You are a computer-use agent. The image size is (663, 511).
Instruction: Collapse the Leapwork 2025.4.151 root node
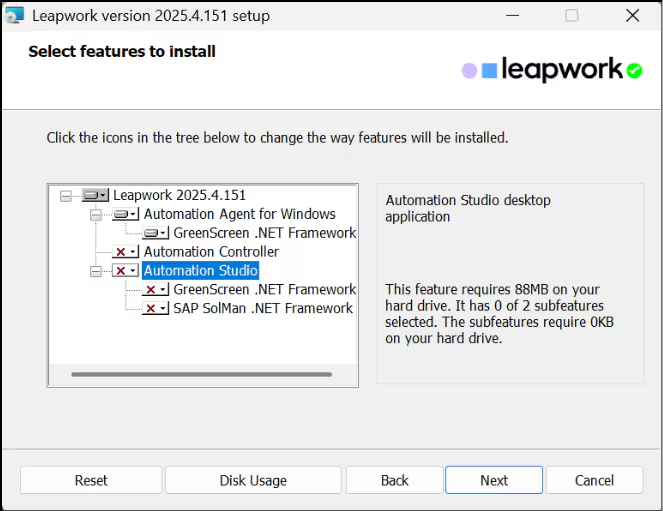click(x=66, y=196)
